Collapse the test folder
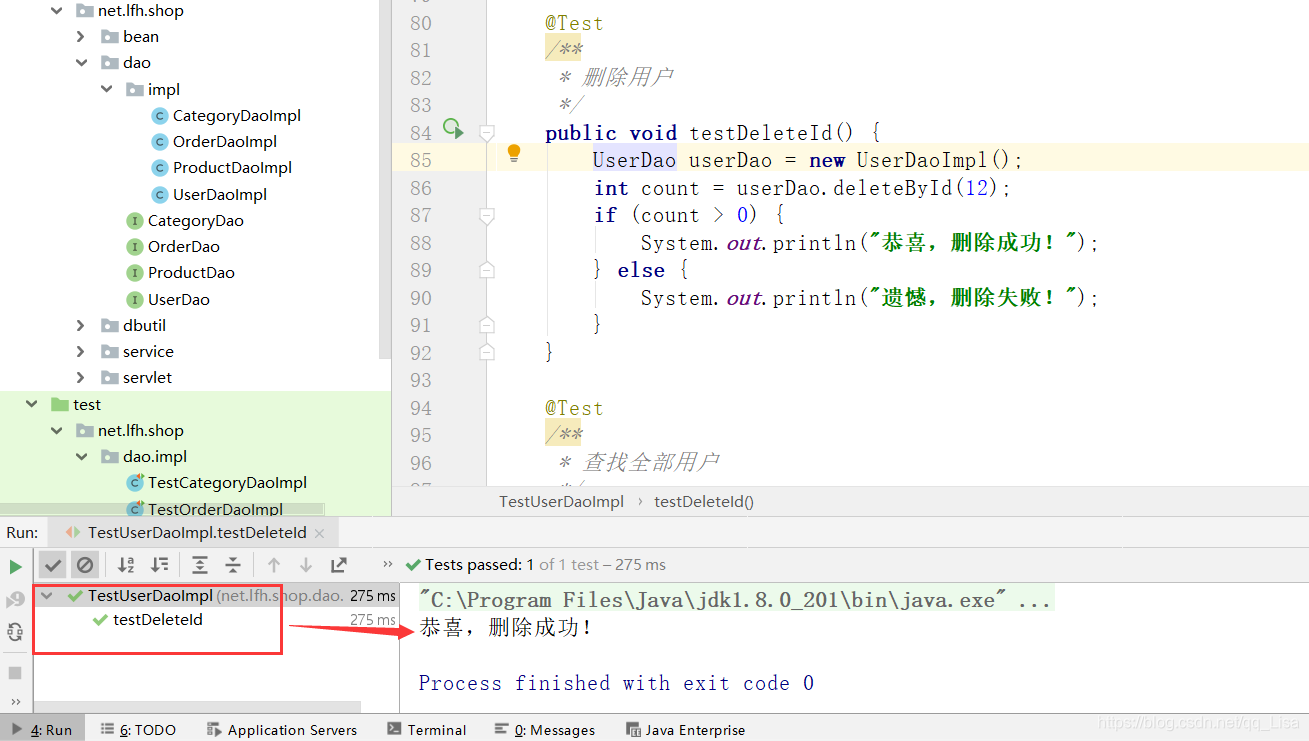This screenshot has width=1309, height=741. coord(32,404)
